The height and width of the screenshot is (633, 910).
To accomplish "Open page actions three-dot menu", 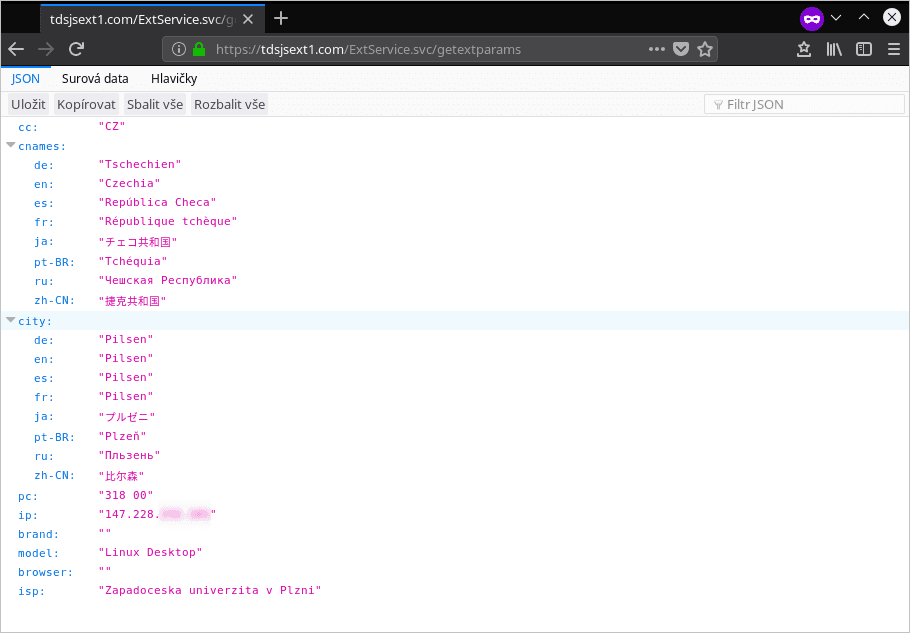I will [x=656, y=49].
